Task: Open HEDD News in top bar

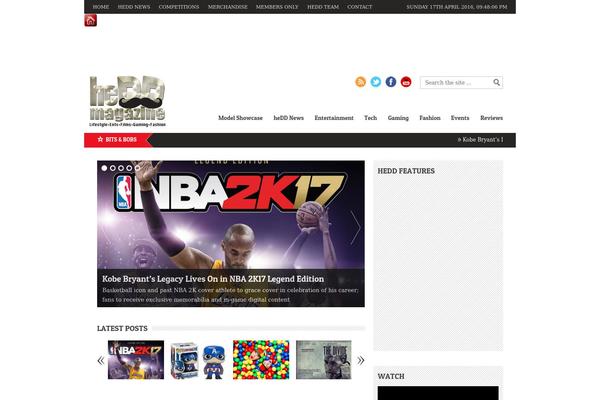Action: click(134, 7)
